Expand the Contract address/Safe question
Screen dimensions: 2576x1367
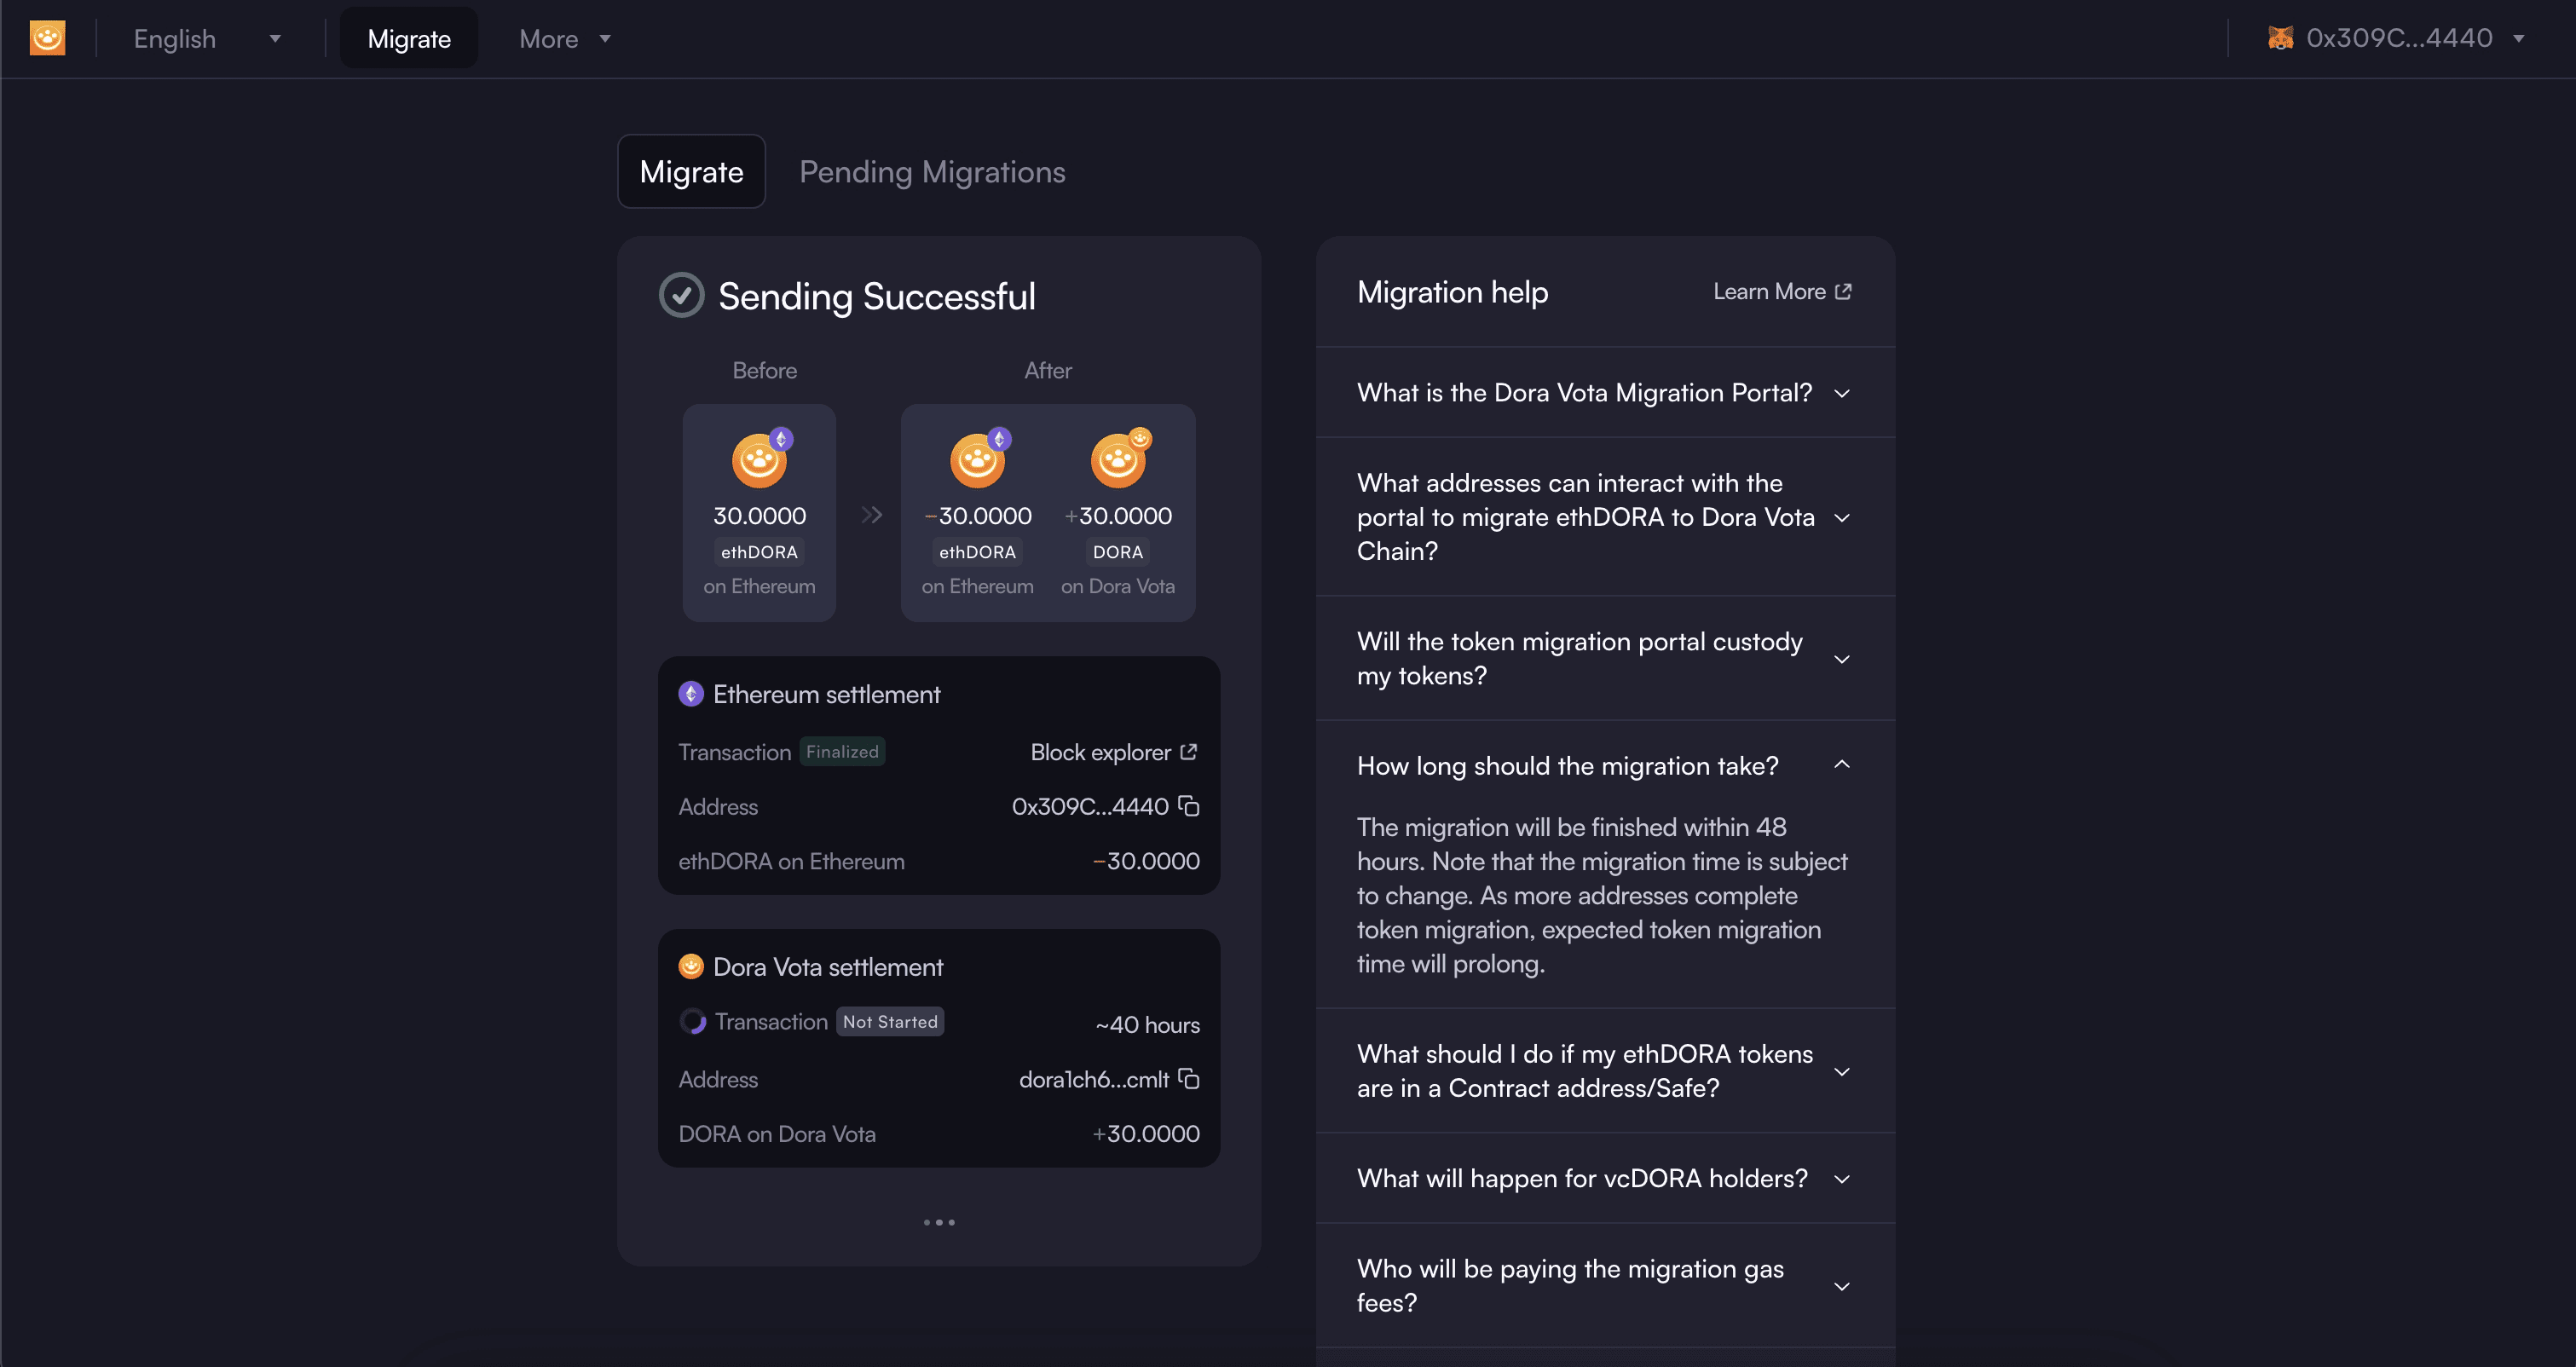[x=1605, y=1070]
